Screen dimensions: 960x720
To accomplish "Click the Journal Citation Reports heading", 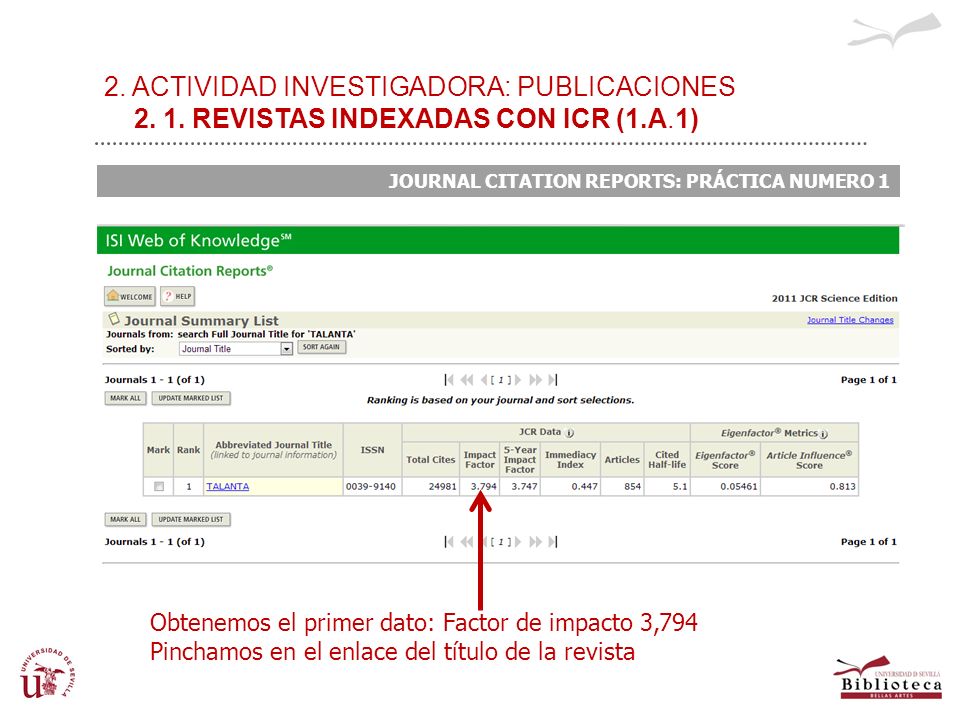I will 190,271.
